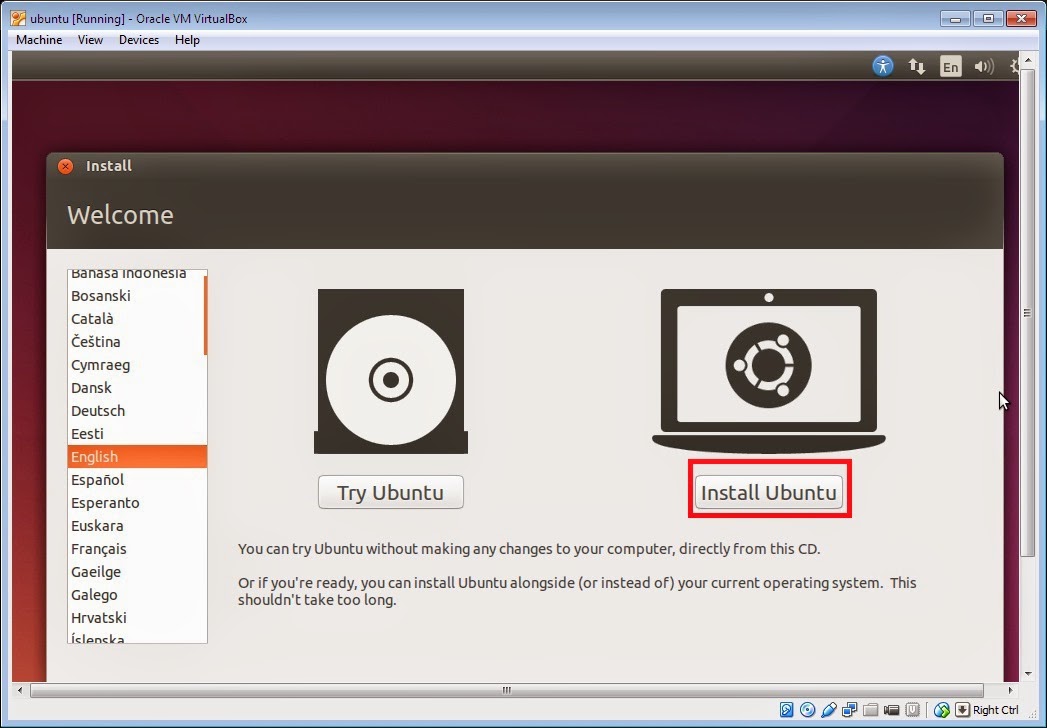The width and height of the screenshot is (1047, 728).
Task: Click the VirtualBox title bar app icon
Action: click(x=18, y=18)
